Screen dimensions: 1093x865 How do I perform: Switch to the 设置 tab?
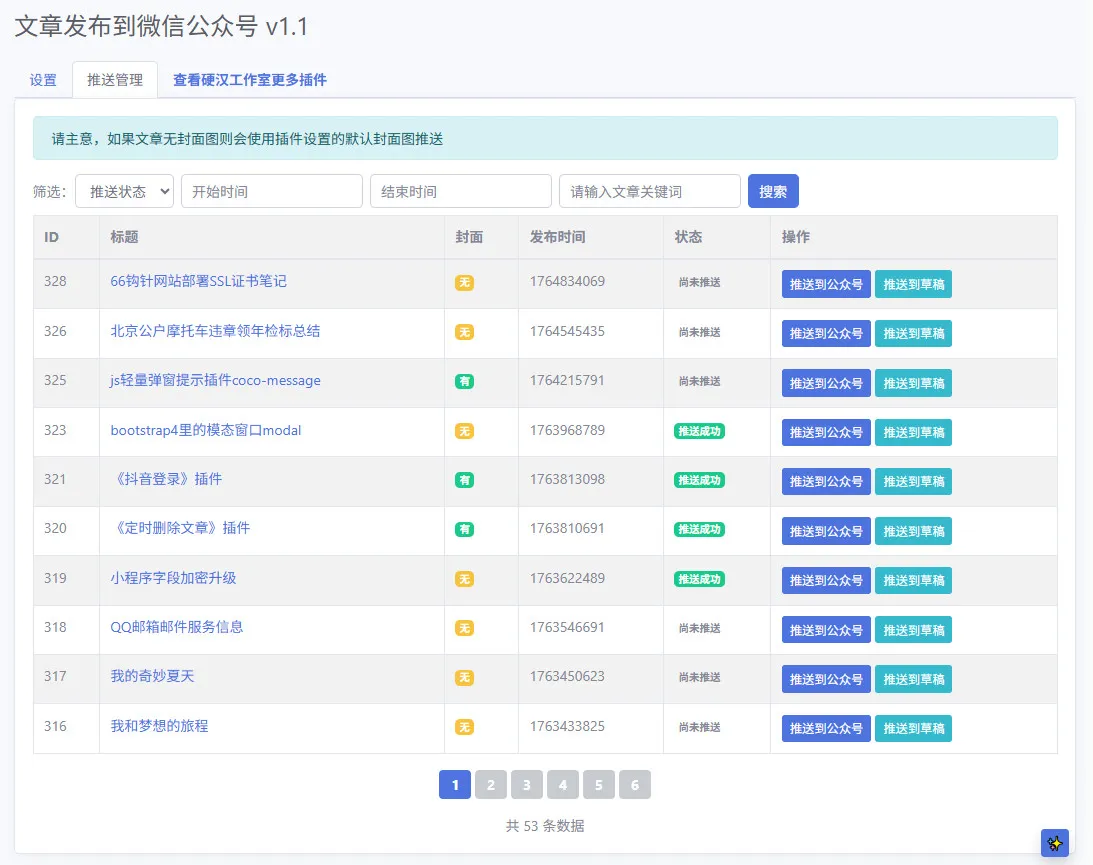(x=43, y=80)
